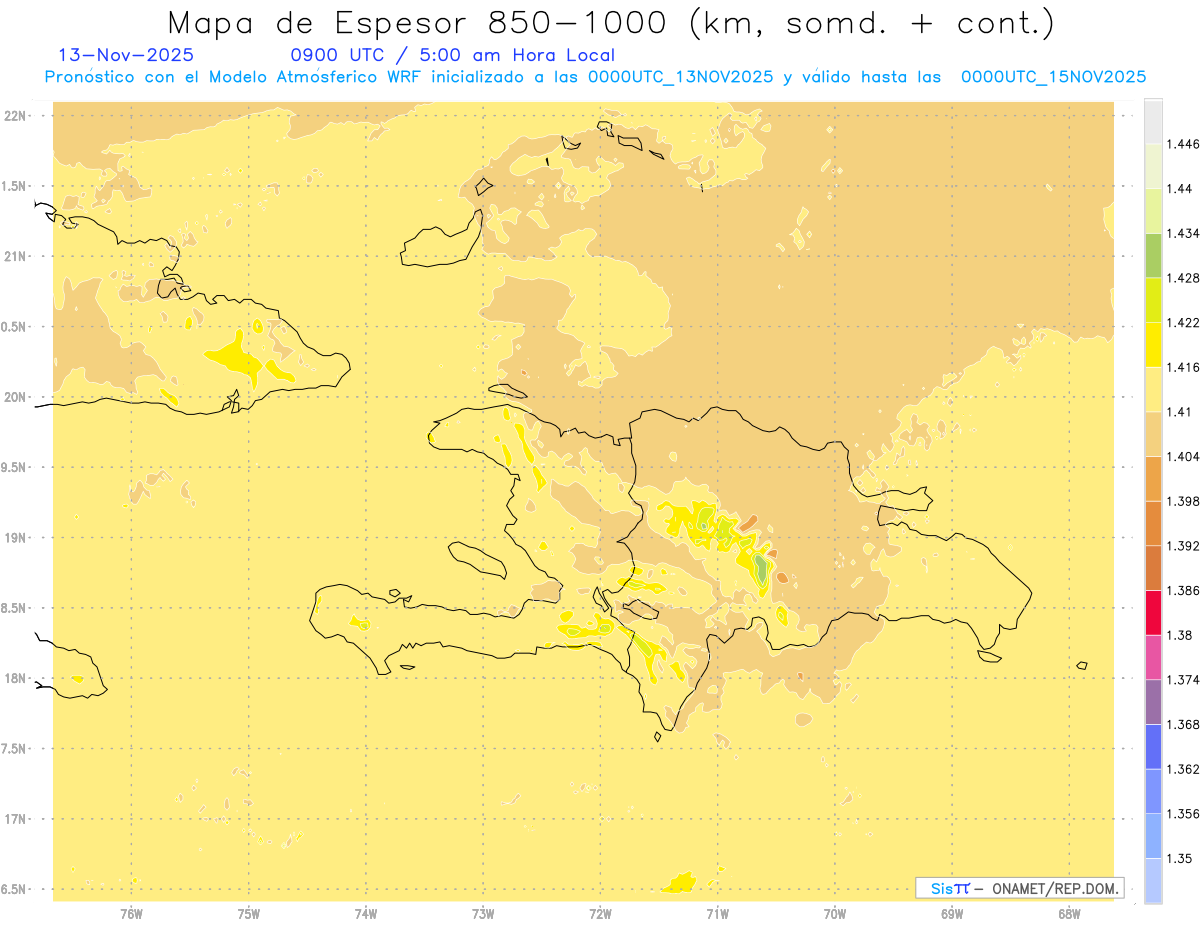Select the bright yellow segment below 1.422
Image resolution: width=1200 pixels, height=927 pixels.
1153,344
